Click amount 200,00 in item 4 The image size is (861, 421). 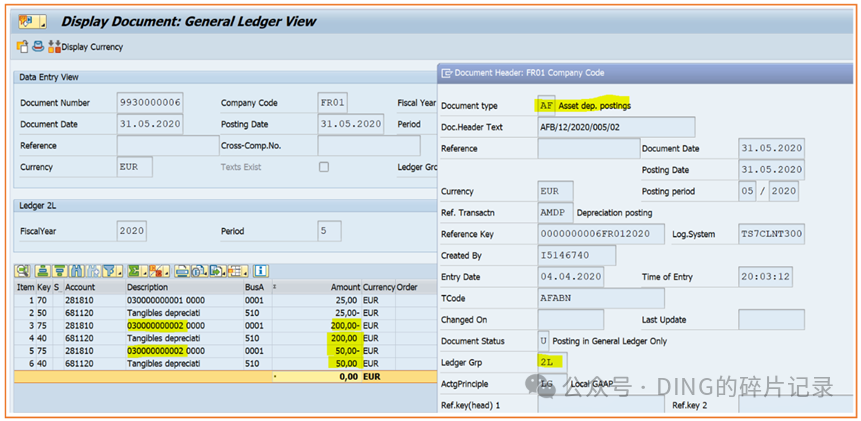[344, 338]
